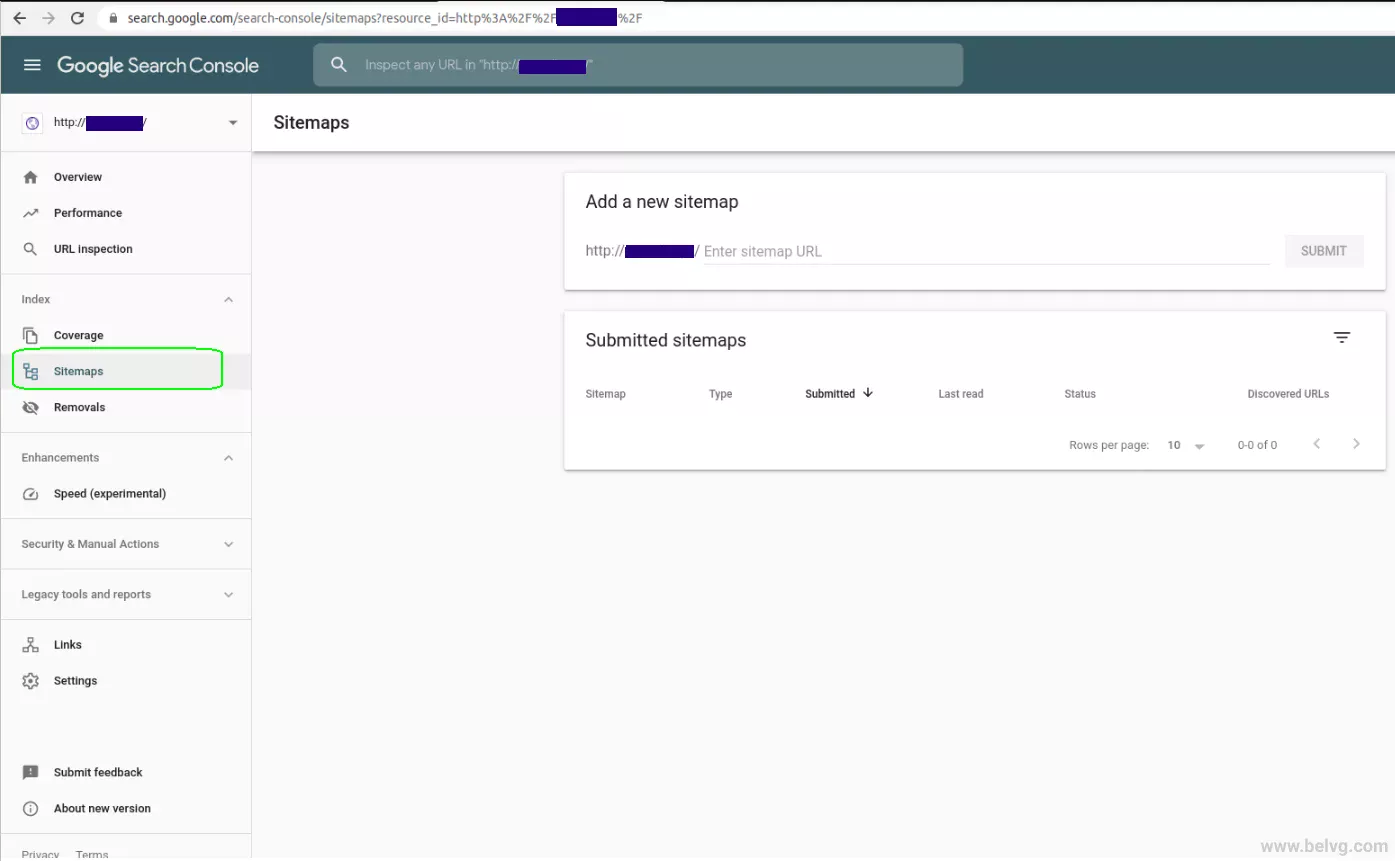This screenshot has height=861, width=1395.
Task: Click the 0-0 of 0 pagination text
Action: coord(1257,445)
